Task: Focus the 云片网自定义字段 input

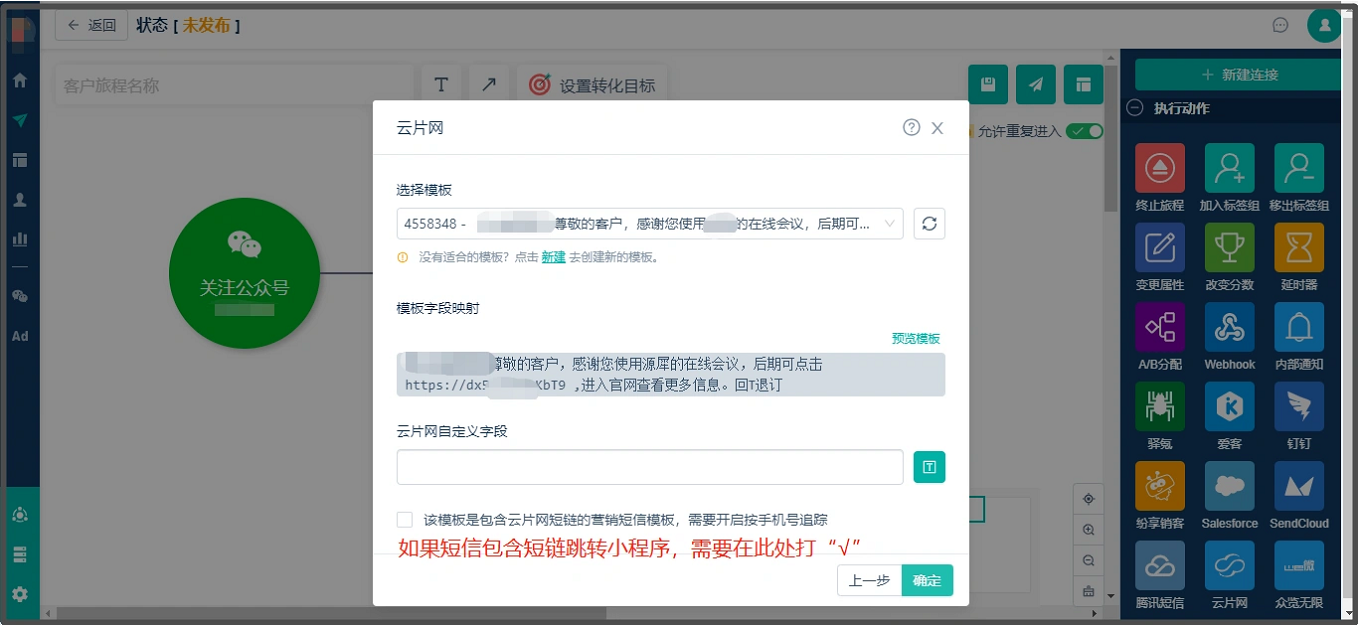Action: [x=650, y=467]
